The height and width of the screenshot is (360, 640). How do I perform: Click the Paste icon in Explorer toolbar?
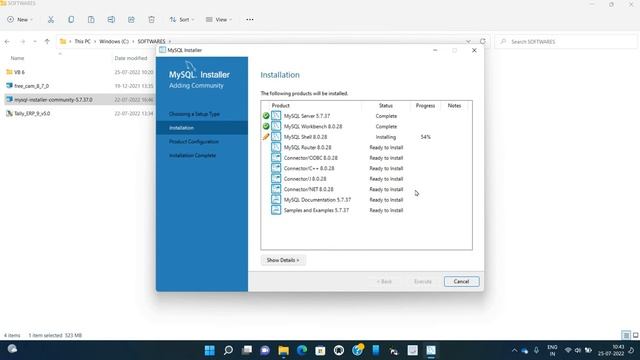(x=91, y=20)
